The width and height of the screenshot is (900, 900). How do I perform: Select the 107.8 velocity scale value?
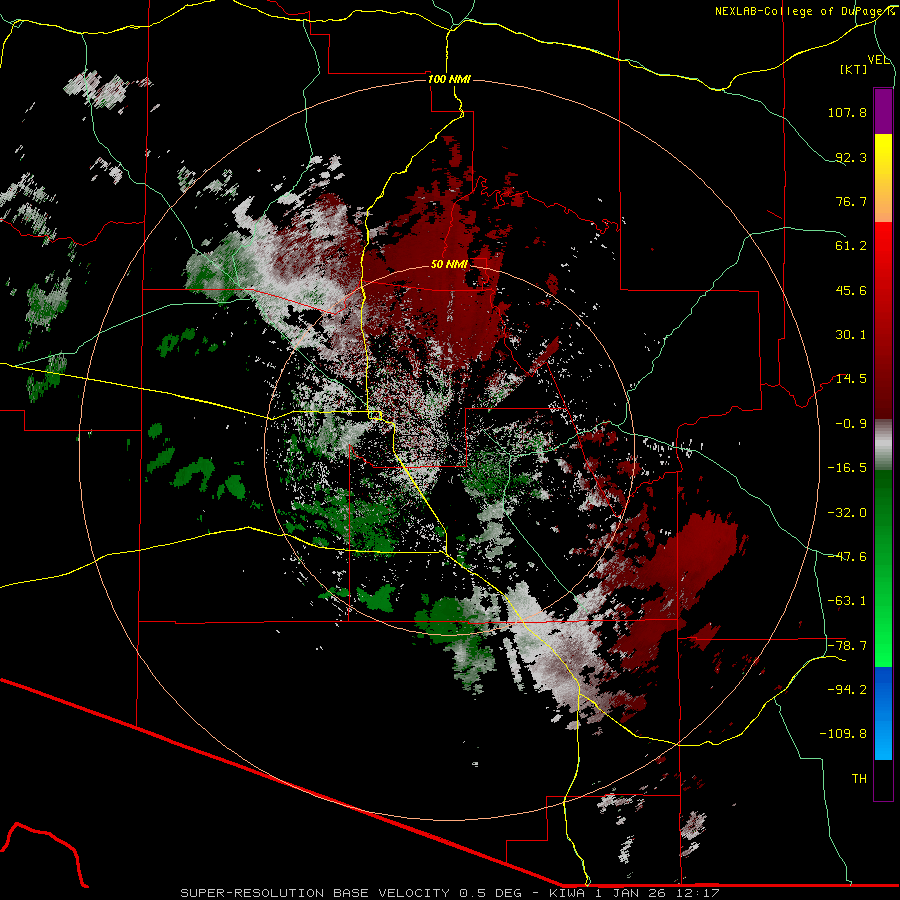coord(847,112)
